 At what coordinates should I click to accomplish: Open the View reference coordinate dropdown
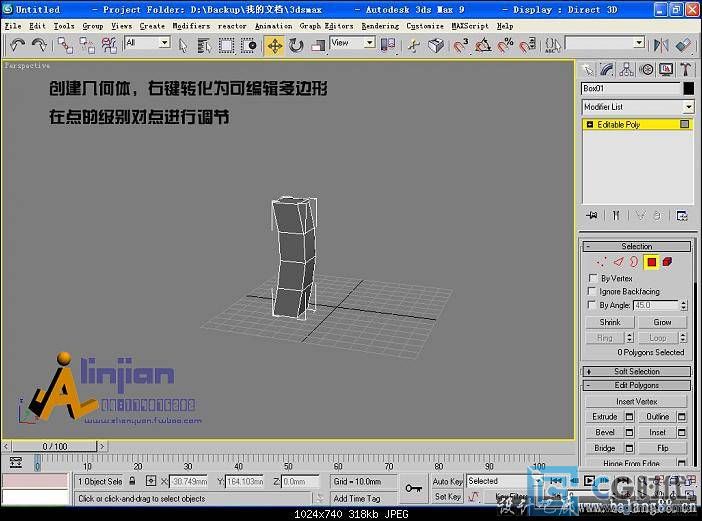[x=353, y=43]
